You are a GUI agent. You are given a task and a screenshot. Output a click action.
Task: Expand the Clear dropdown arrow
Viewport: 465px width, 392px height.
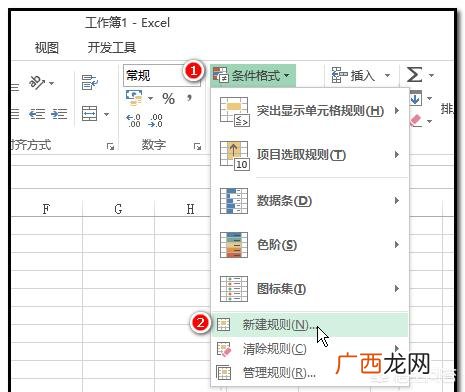tap(429, 121)
